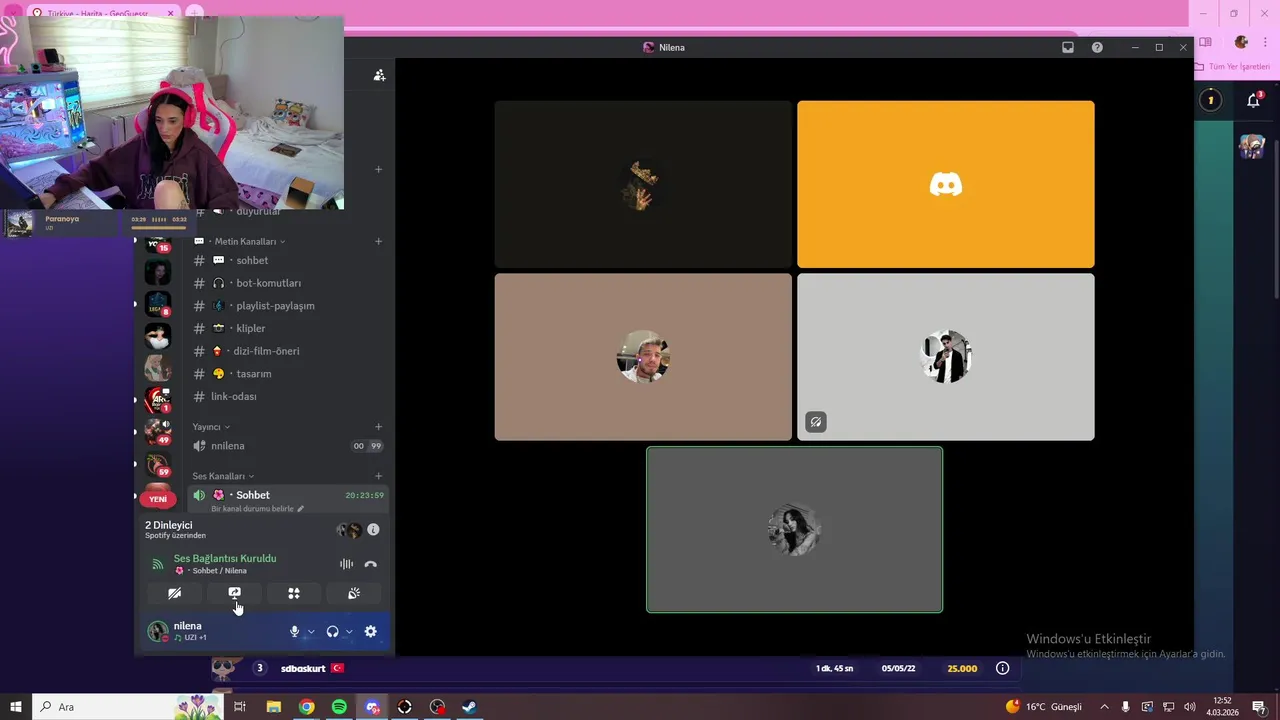Open 'Tüm Yer İşaretleri' bookmarks folder
The width and height of the screenshot is (1280, 720).
click(1233, 66)
